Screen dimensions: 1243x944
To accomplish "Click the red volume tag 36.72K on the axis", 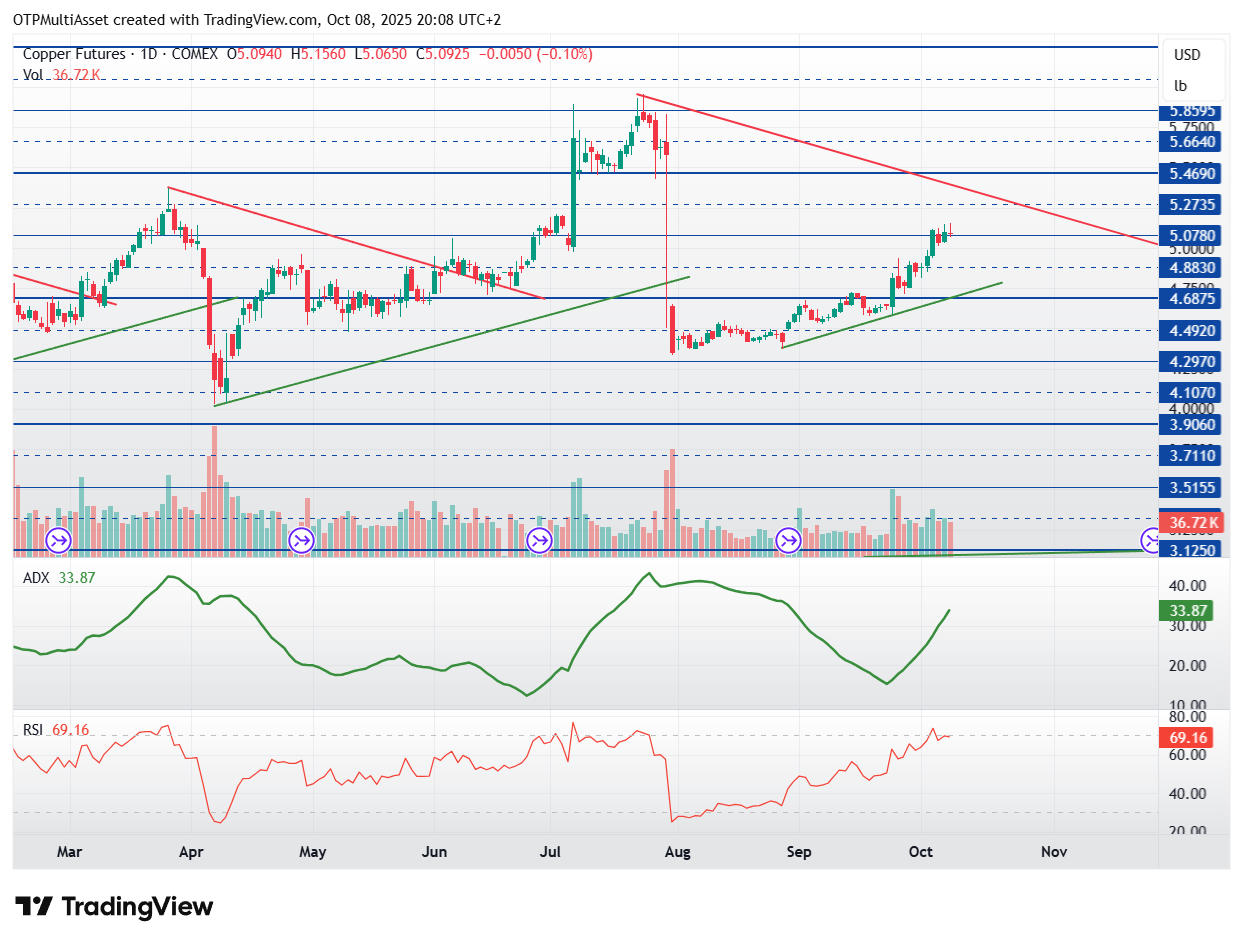I will pos(1191,523).
